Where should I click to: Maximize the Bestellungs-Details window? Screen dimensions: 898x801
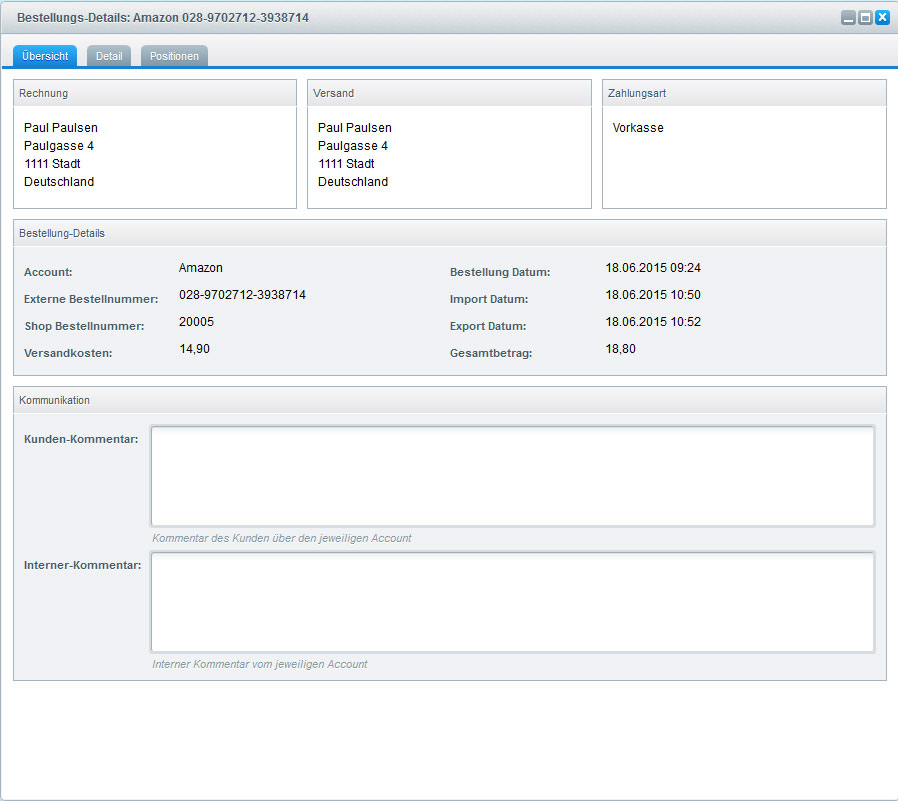[x=865, y=18]
